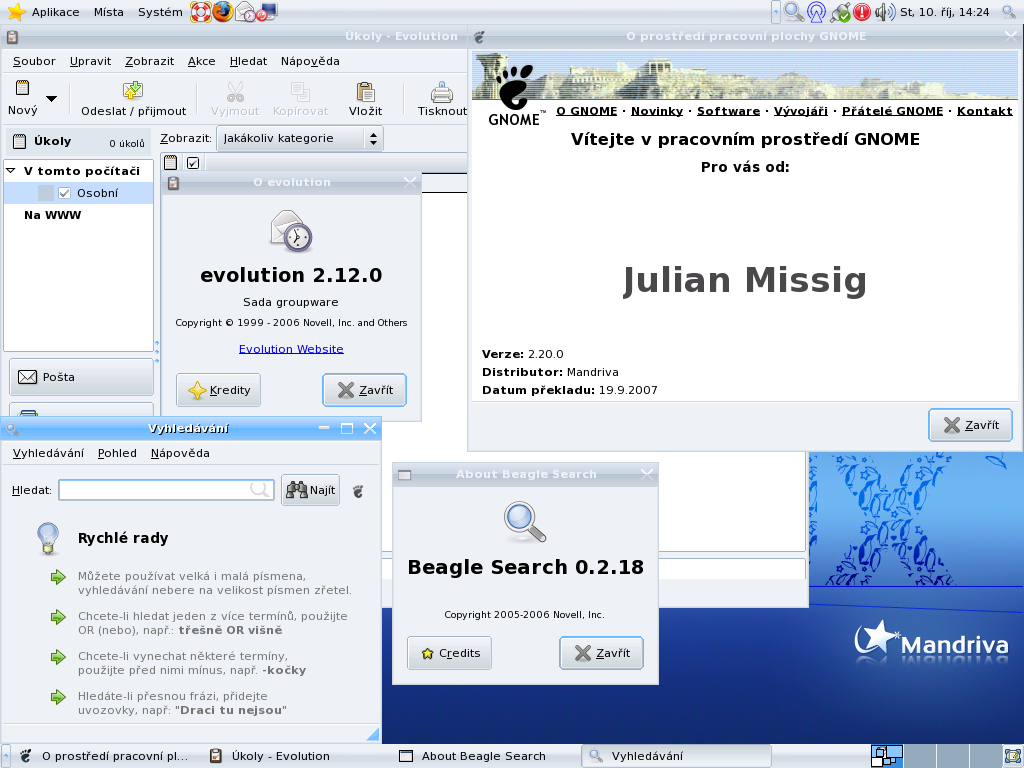Uncheck the Osobní task list checkbox
Screen dimensions: 1024x768
click(64, 193)
